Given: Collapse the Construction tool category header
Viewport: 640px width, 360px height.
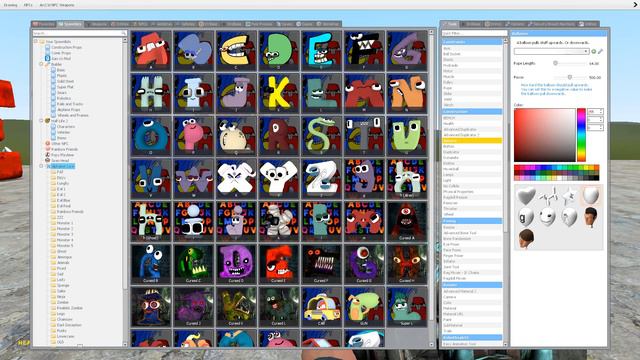Looking at the screenshot, I should 472,111.
